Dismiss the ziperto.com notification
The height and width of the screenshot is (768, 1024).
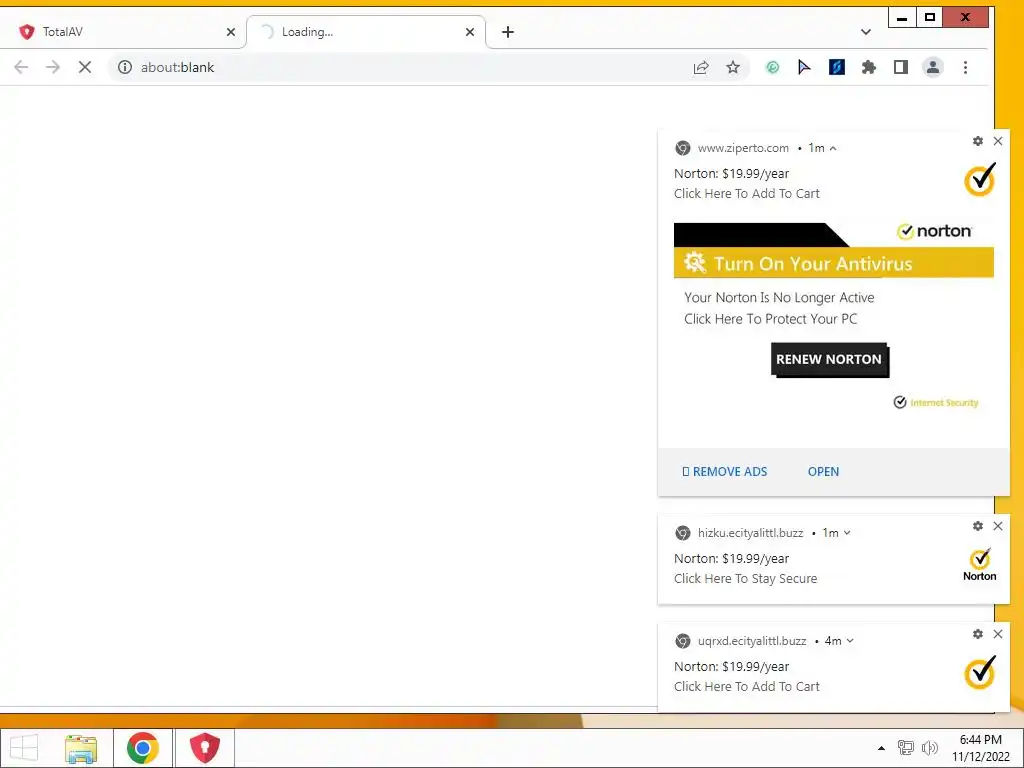click(x=998, y=141)
